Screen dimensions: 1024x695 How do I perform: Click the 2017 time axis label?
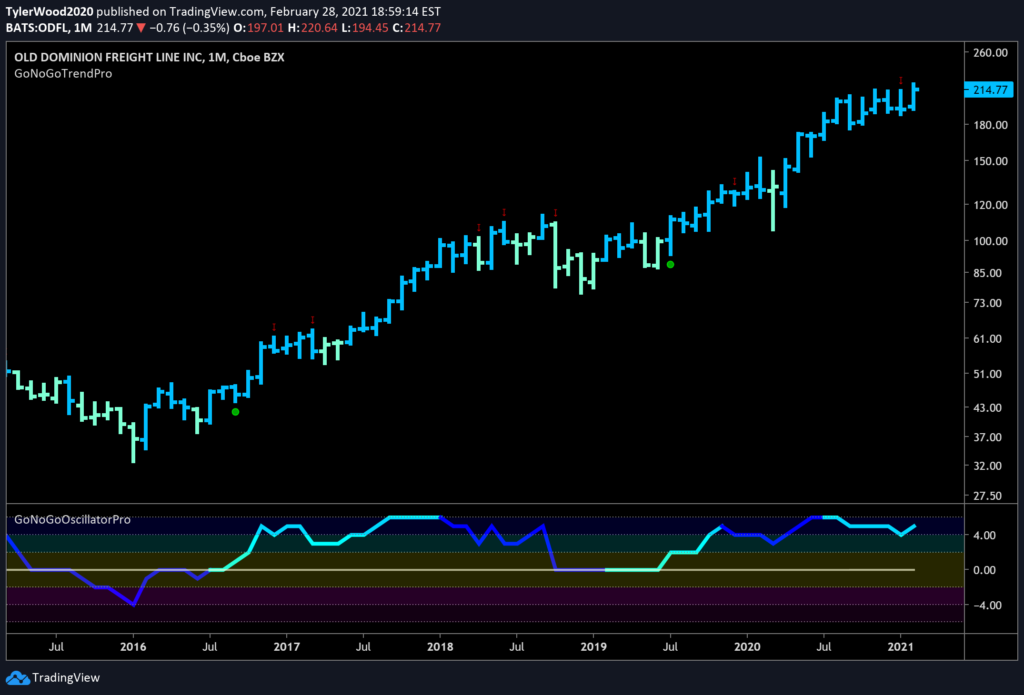tap(287, 647)
